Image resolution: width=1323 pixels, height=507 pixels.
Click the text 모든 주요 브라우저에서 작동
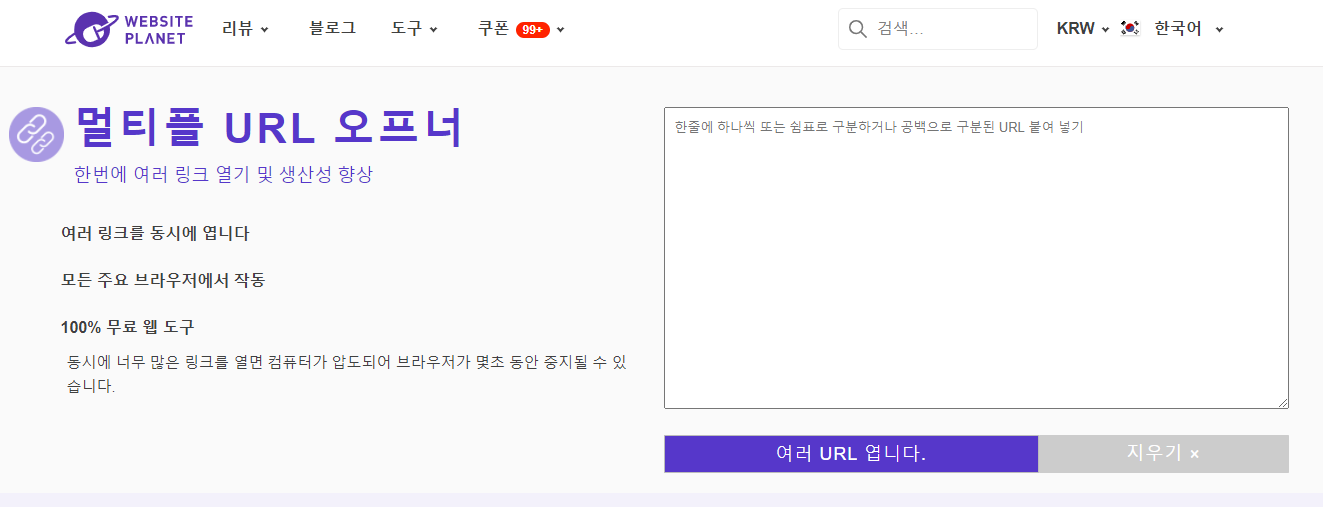coord(163,280)
